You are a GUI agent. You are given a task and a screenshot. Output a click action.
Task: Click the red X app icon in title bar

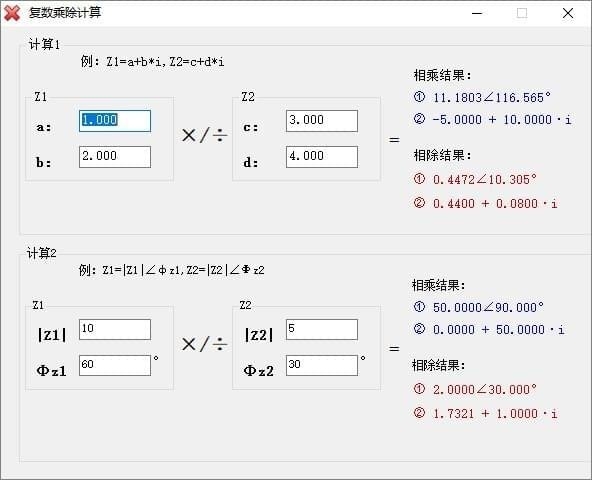[12, 13]
